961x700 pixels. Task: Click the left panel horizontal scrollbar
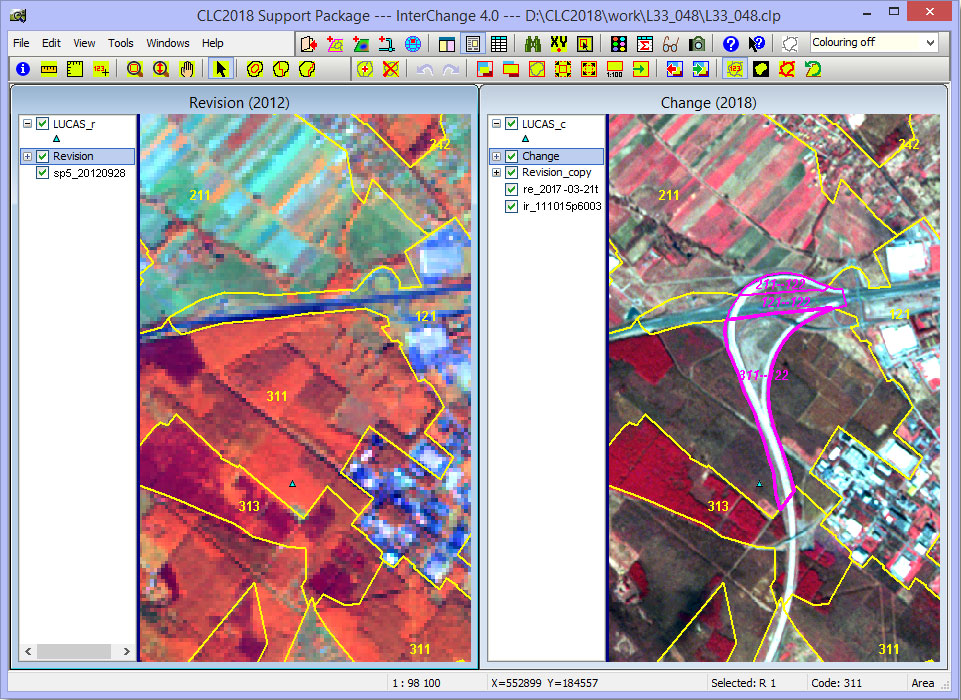76,651
